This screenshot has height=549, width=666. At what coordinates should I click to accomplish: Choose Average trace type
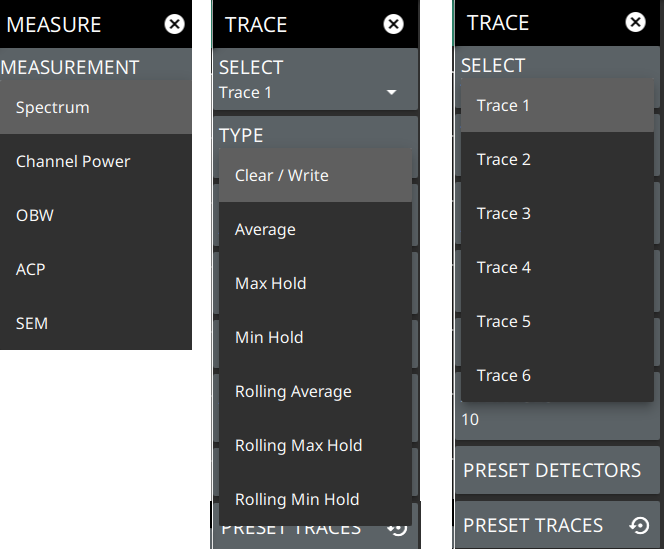click(315, 229)
